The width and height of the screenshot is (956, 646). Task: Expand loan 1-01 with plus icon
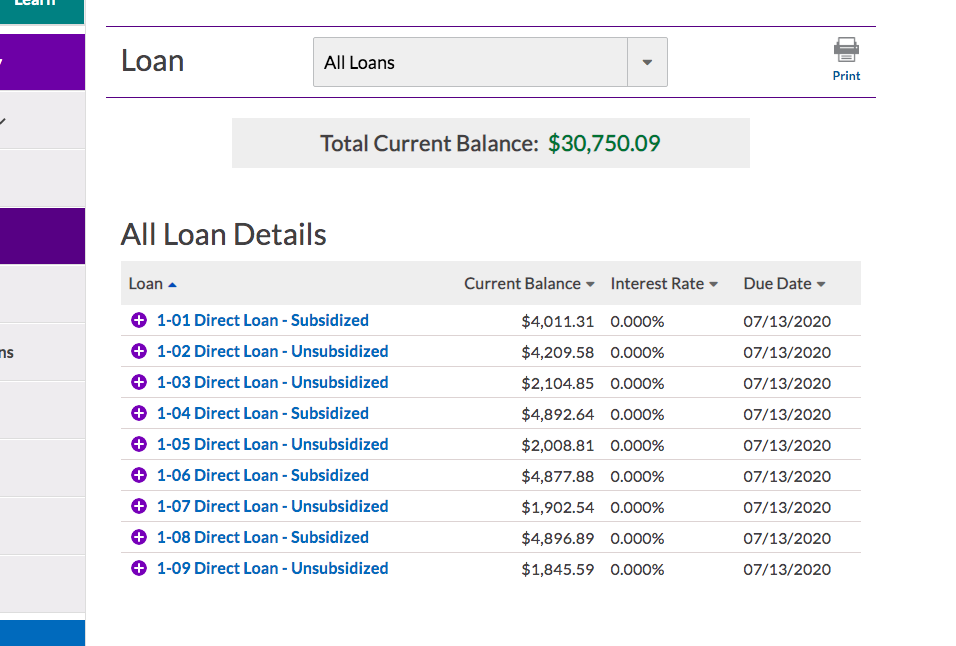pos(139,321)
